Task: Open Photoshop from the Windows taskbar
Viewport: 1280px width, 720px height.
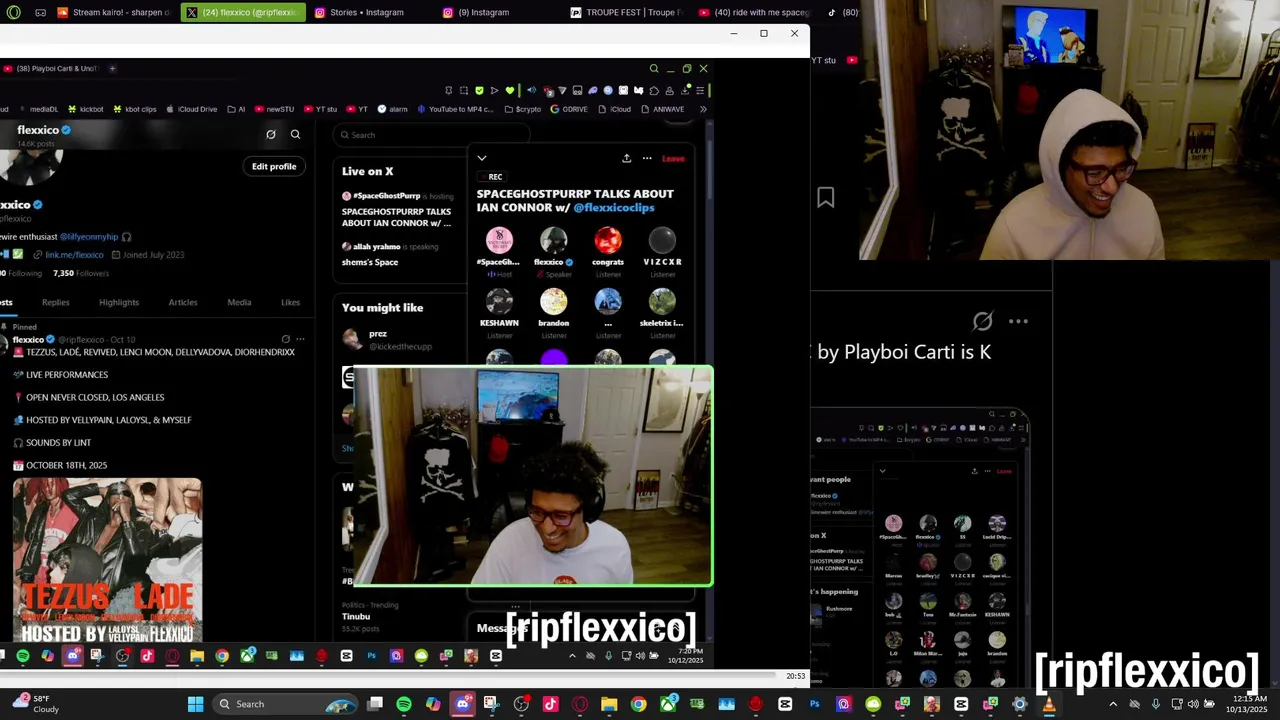Action: pos(814,704)
